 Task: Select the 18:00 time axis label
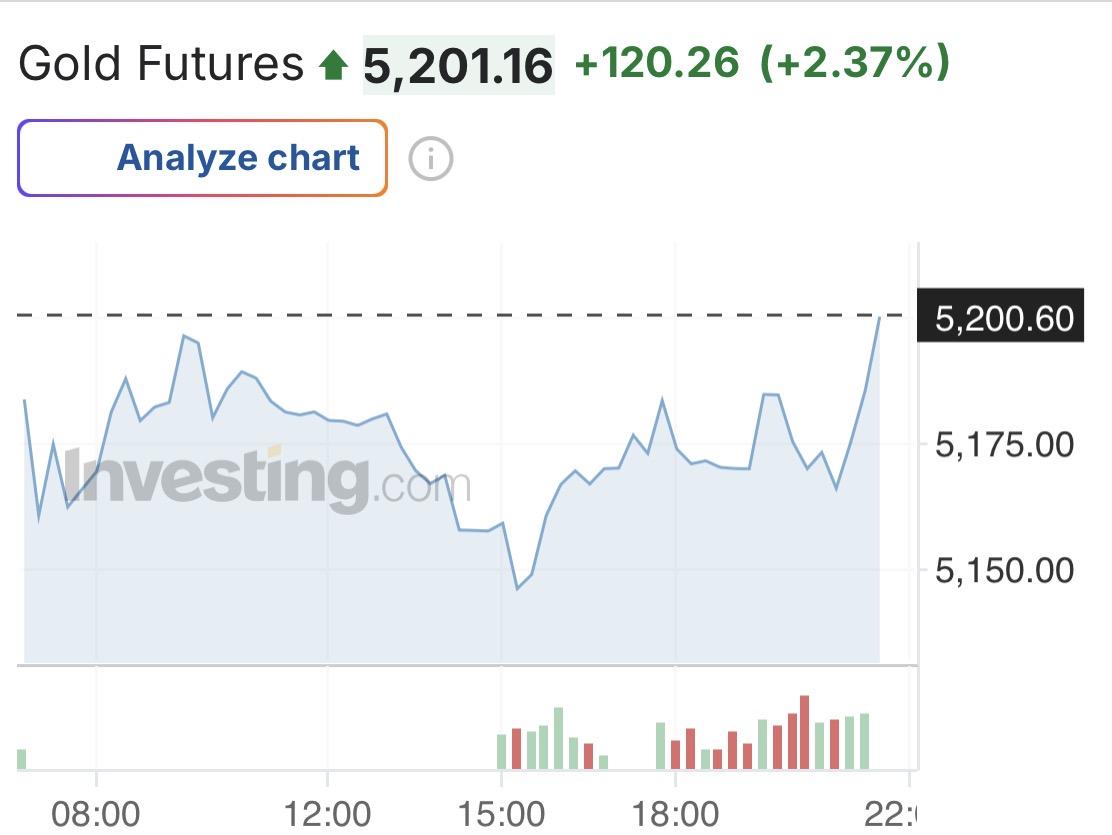point(675,814)
